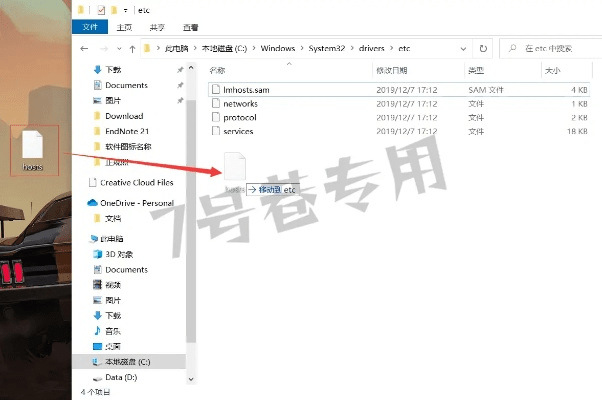602x400 pixels.
Task: Open Creative Cloud Files in sidebar
Action: click(x=136, y=182)
